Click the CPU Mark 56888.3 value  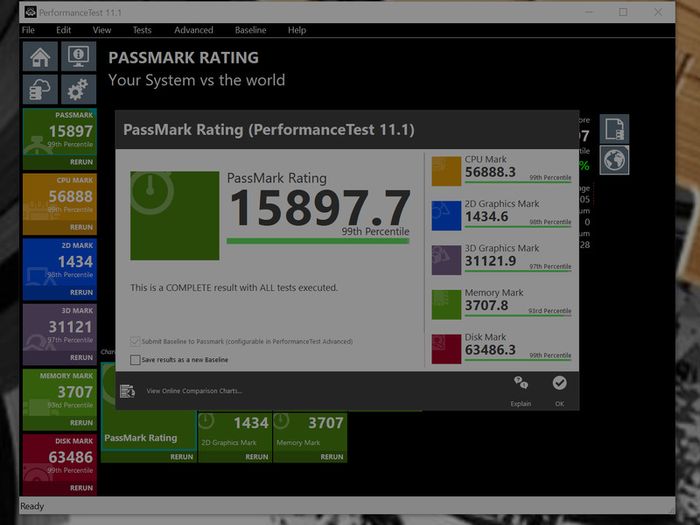[x=490, y=172]
